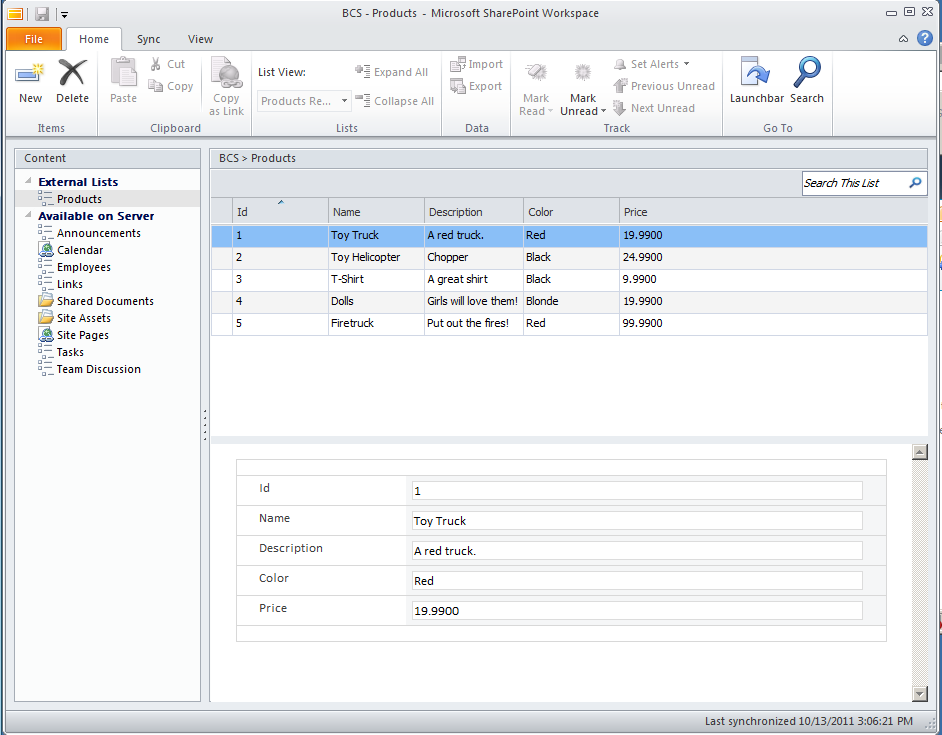Click the Paste clipboard icon
Screen dimensions: 942x735
tap(123, 73)
